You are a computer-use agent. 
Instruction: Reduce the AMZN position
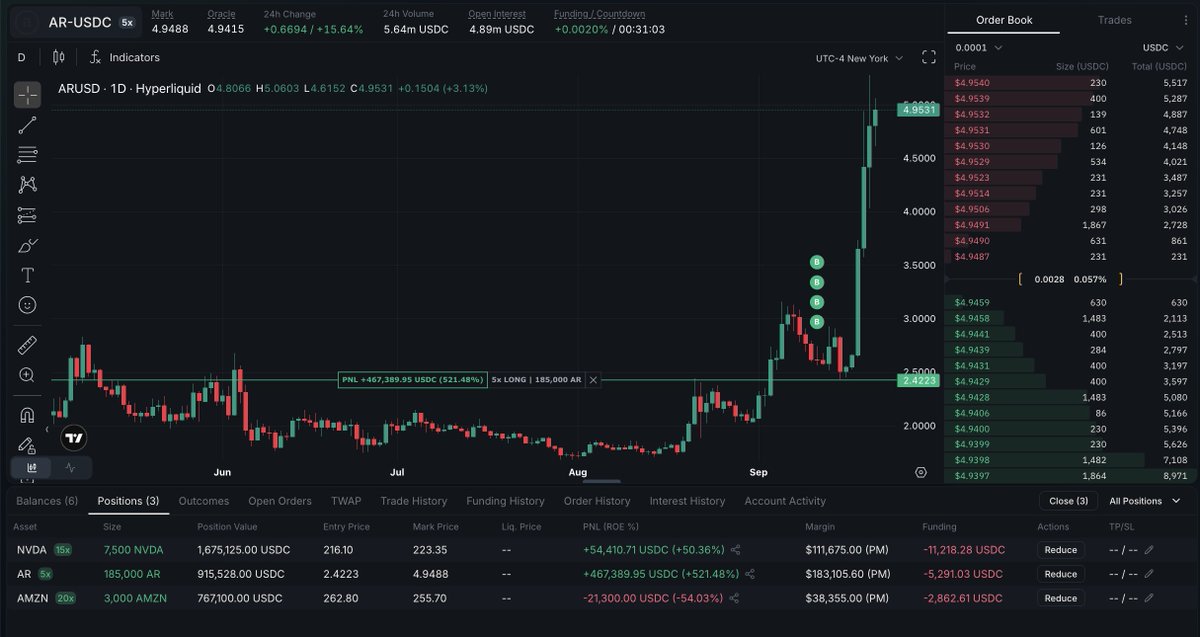point(1060,598)
